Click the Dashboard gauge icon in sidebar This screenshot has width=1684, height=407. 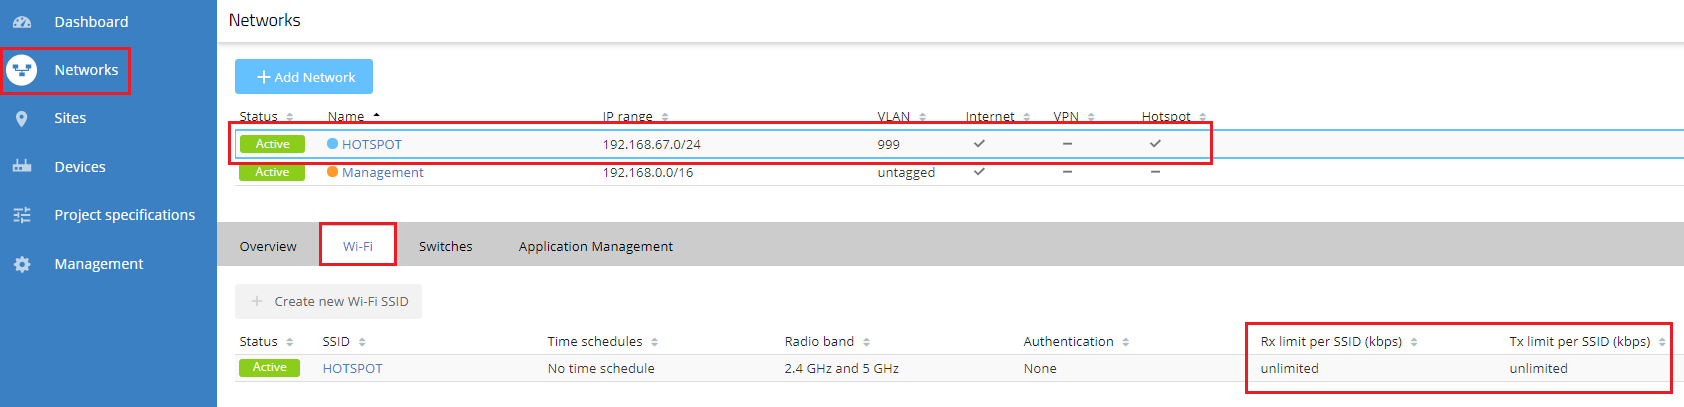(22, 22)
